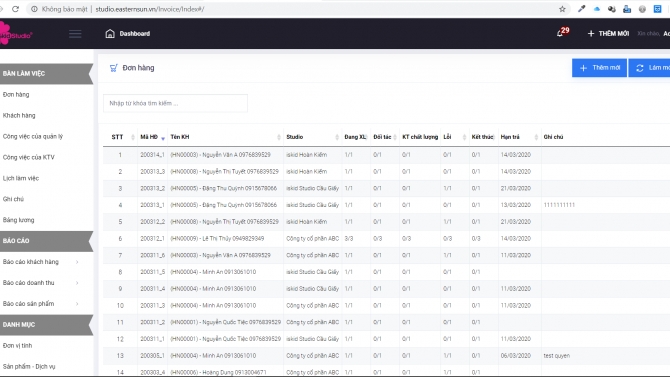Select order 200311_2 in the table
This screenshot has height=377, width=670.
(152, 322)
